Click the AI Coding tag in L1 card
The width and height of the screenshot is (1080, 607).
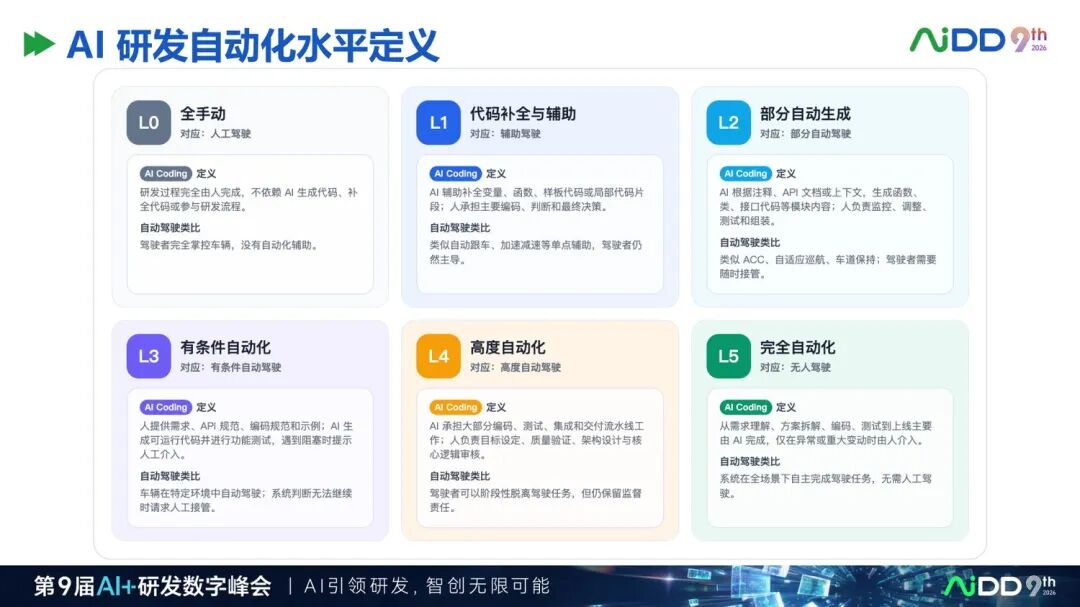pos(455,174)
